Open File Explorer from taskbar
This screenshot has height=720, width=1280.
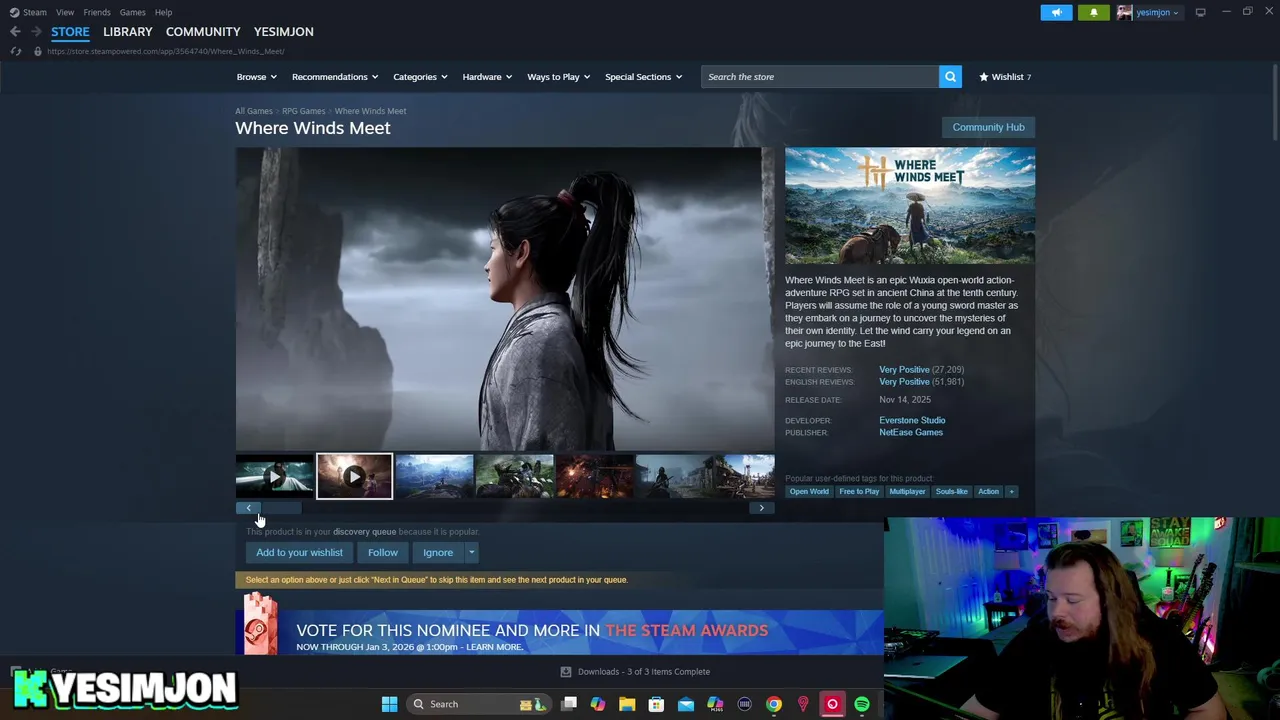coord(627,704)
